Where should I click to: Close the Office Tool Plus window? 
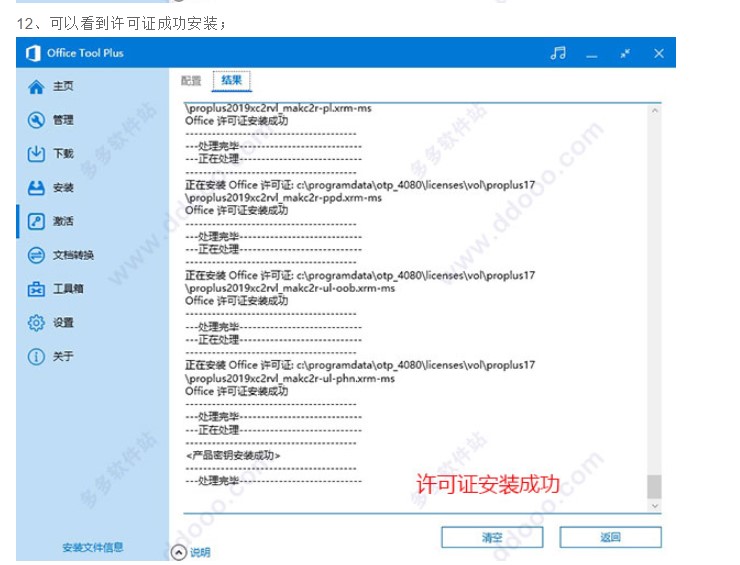[659, 53]
